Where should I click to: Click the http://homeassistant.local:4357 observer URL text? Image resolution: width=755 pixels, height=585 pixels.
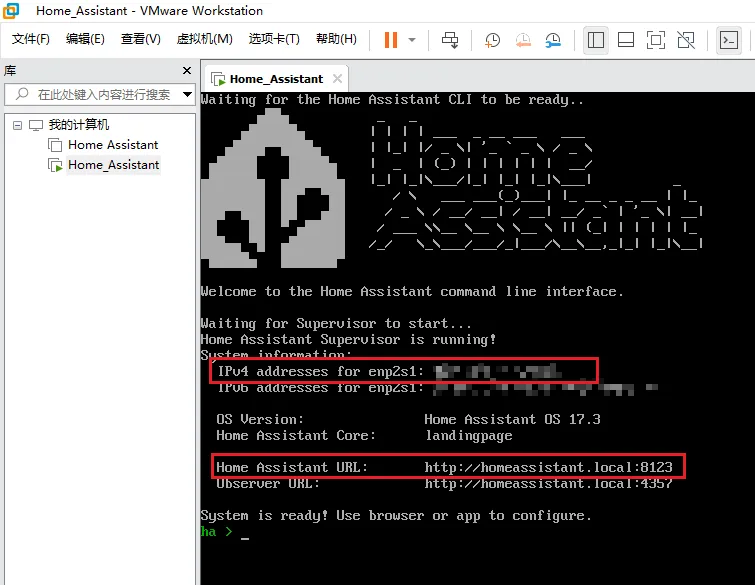[548, 483]
